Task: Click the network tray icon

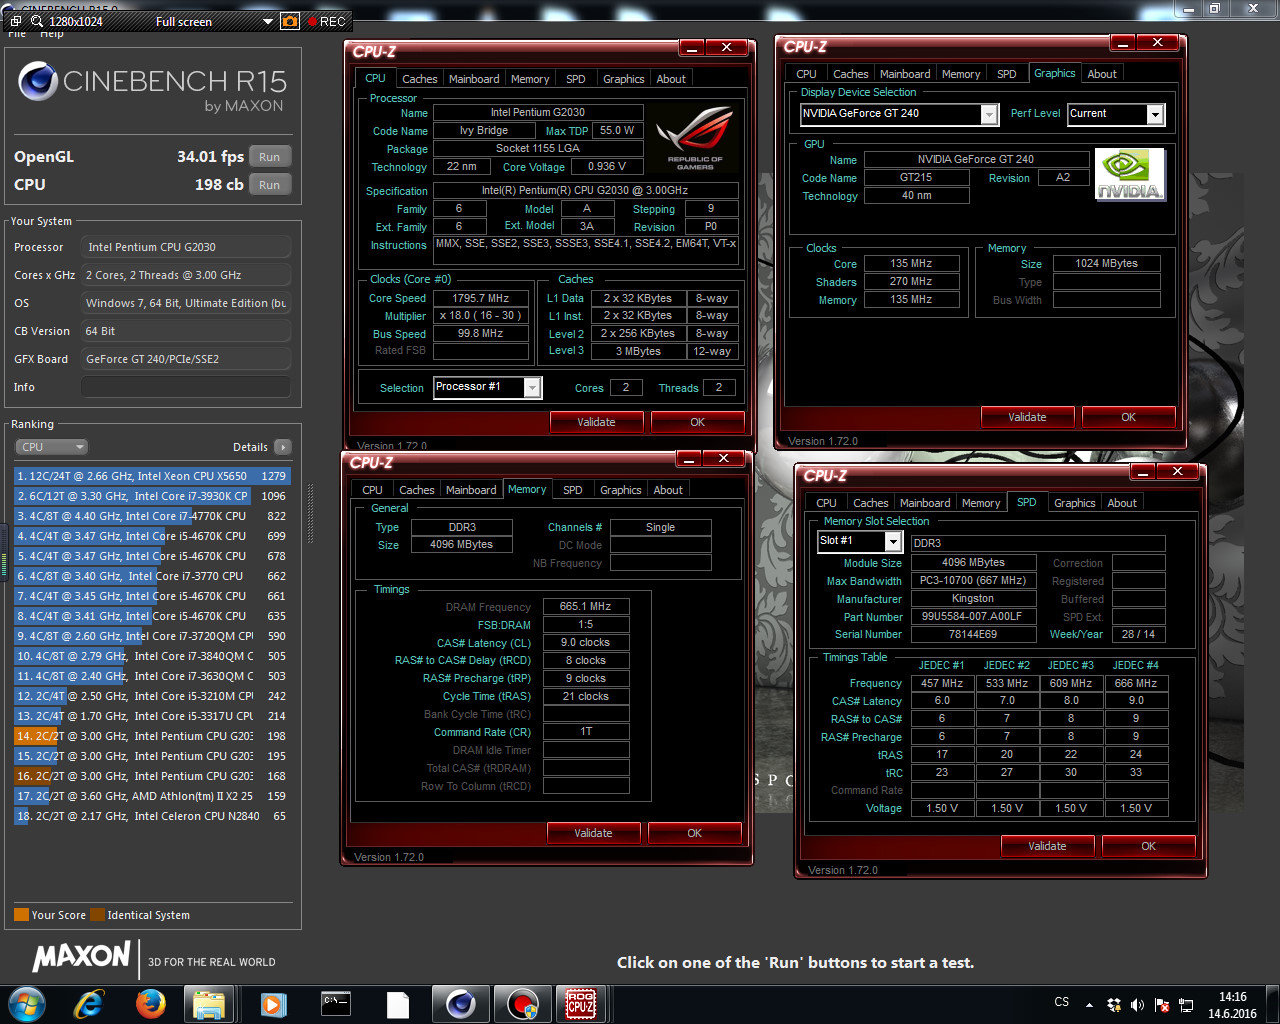Action: (1186, 1004)
